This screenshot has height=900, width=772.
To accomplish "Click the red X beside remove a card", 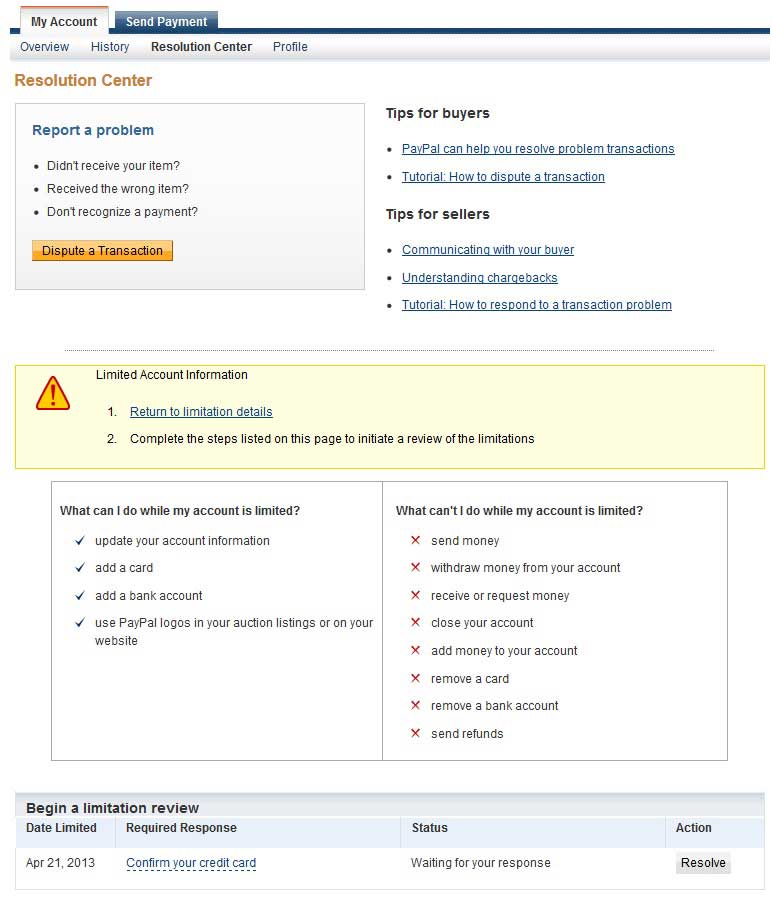I will click(x=415, y=678).
